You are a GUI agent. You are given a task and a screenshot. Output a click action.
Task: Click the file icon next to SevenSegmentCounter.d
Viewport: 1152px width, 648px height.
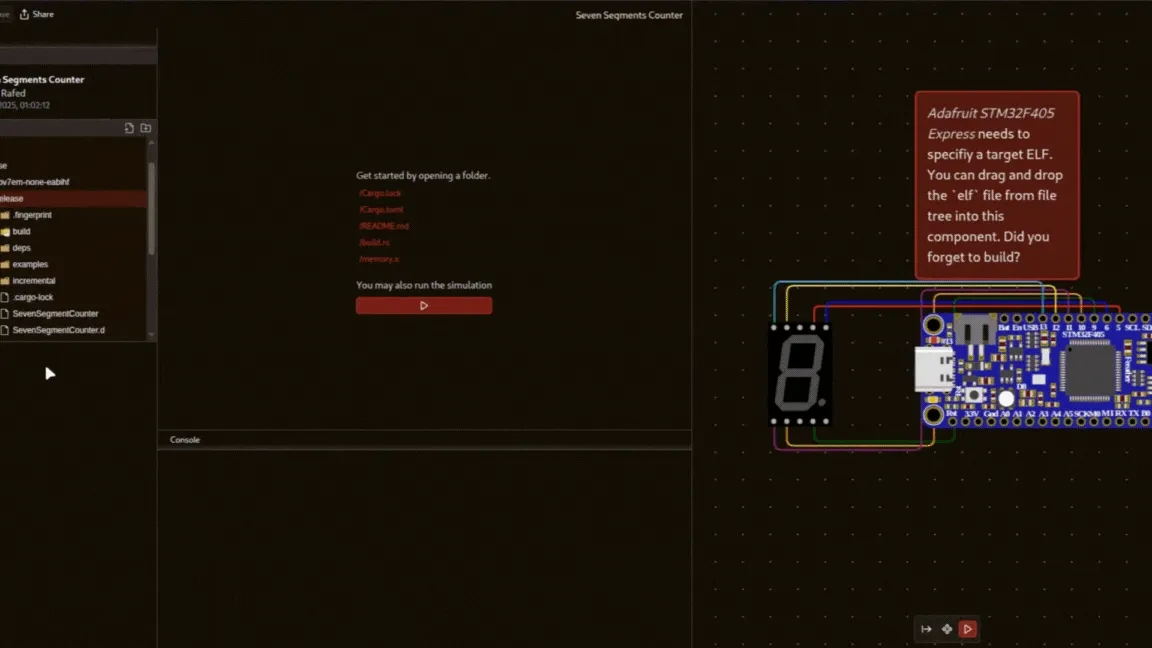pos(5,329)
